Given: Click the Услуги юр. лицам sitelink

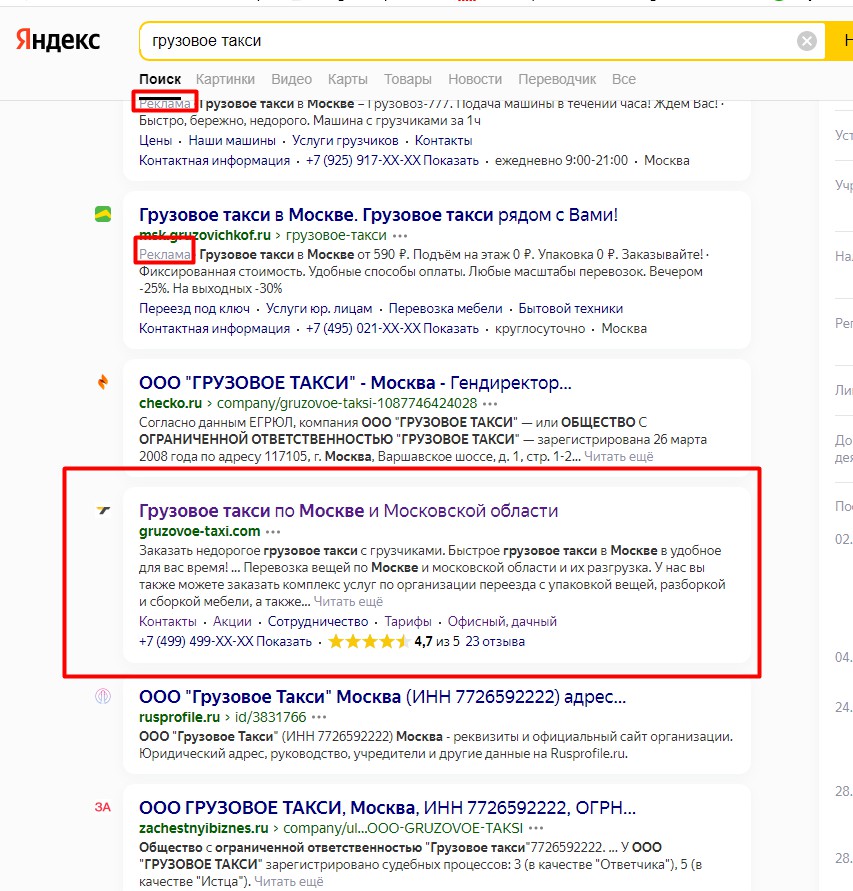Looking at the screenshot, I should pyautogui.click(x=319, y=309).
